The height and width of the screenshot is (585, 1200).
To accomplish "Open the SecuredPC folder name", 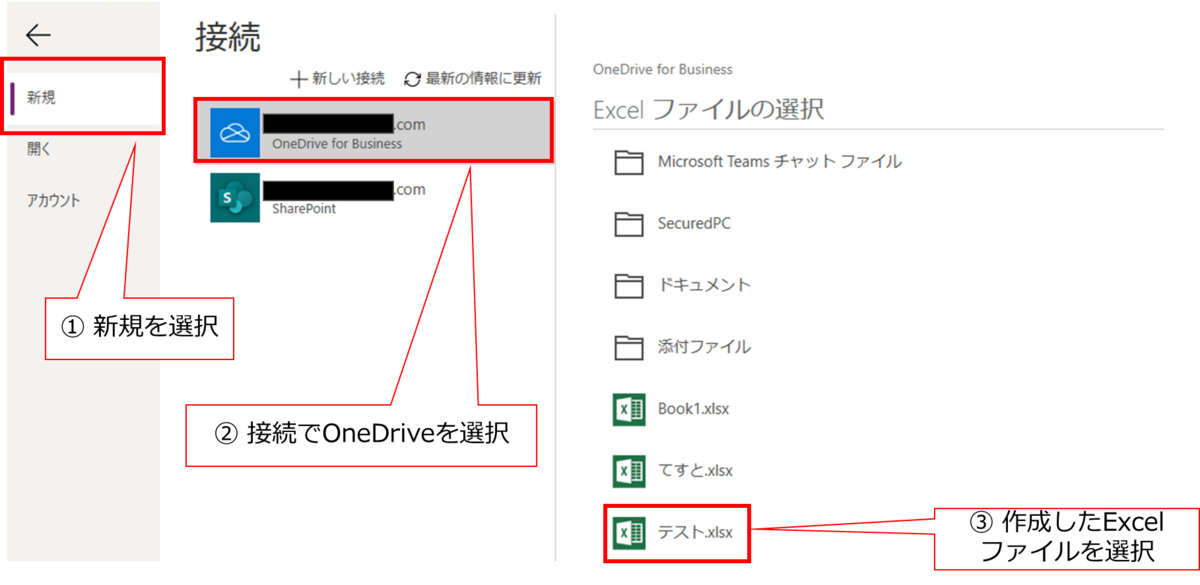I will (x=694, y=223).
